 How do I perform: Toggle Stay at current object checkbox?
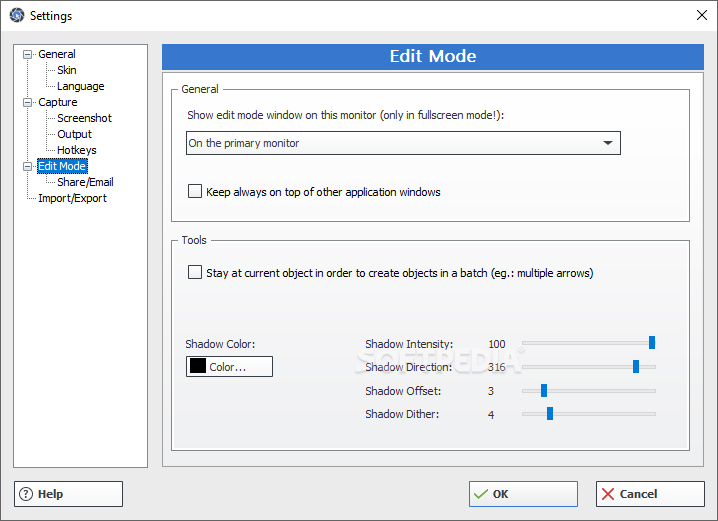point(195,272)
